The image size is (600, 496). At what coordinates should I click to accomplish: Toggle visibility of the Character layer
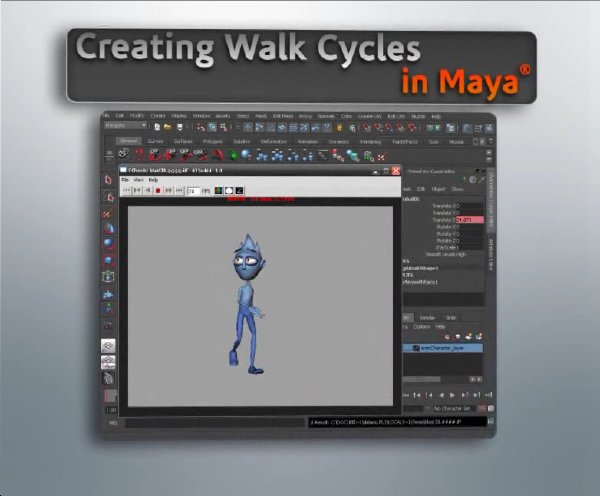[x=416, y=348]
